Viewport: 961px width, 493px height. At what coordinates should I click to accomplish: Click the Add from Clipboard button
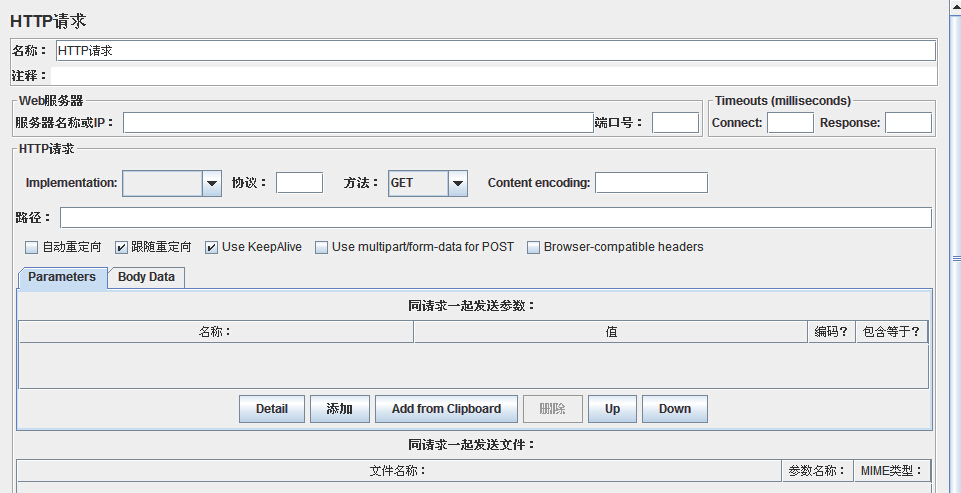pos(446,409)
